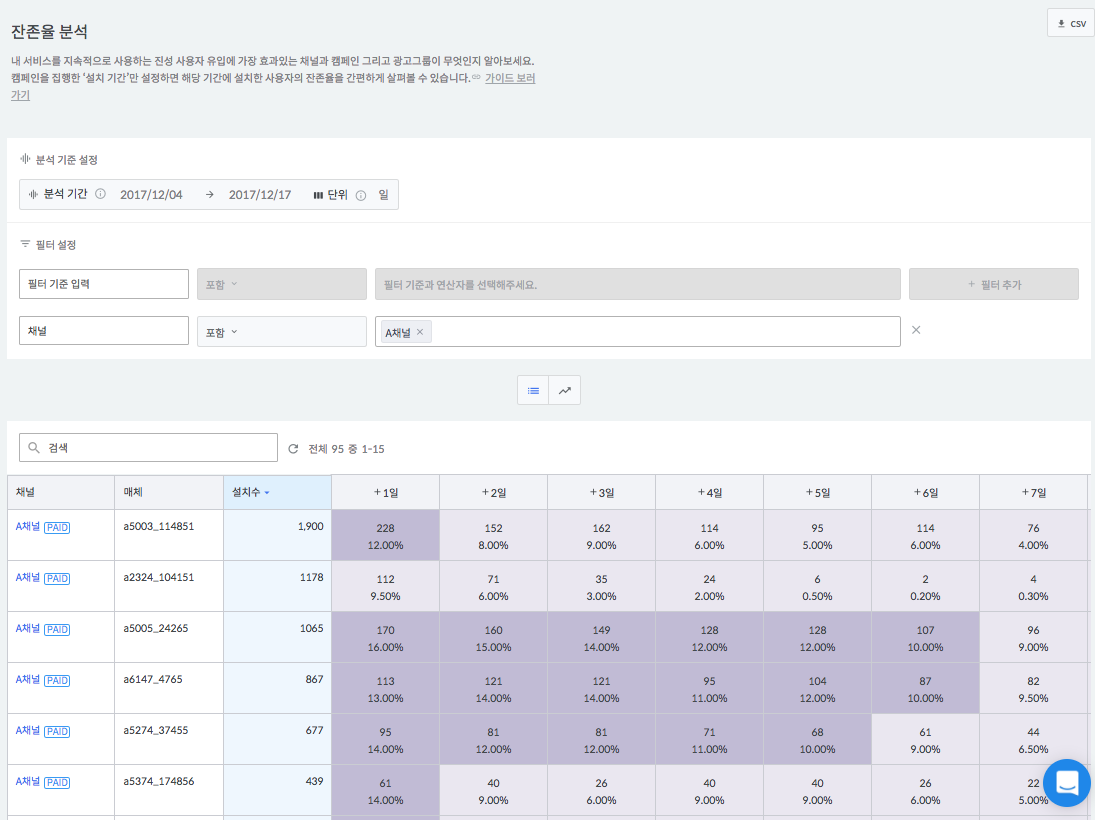This screenshot has width=1095, height=820.
Task: Click the search magnifier icon
Action: point(34,448)
